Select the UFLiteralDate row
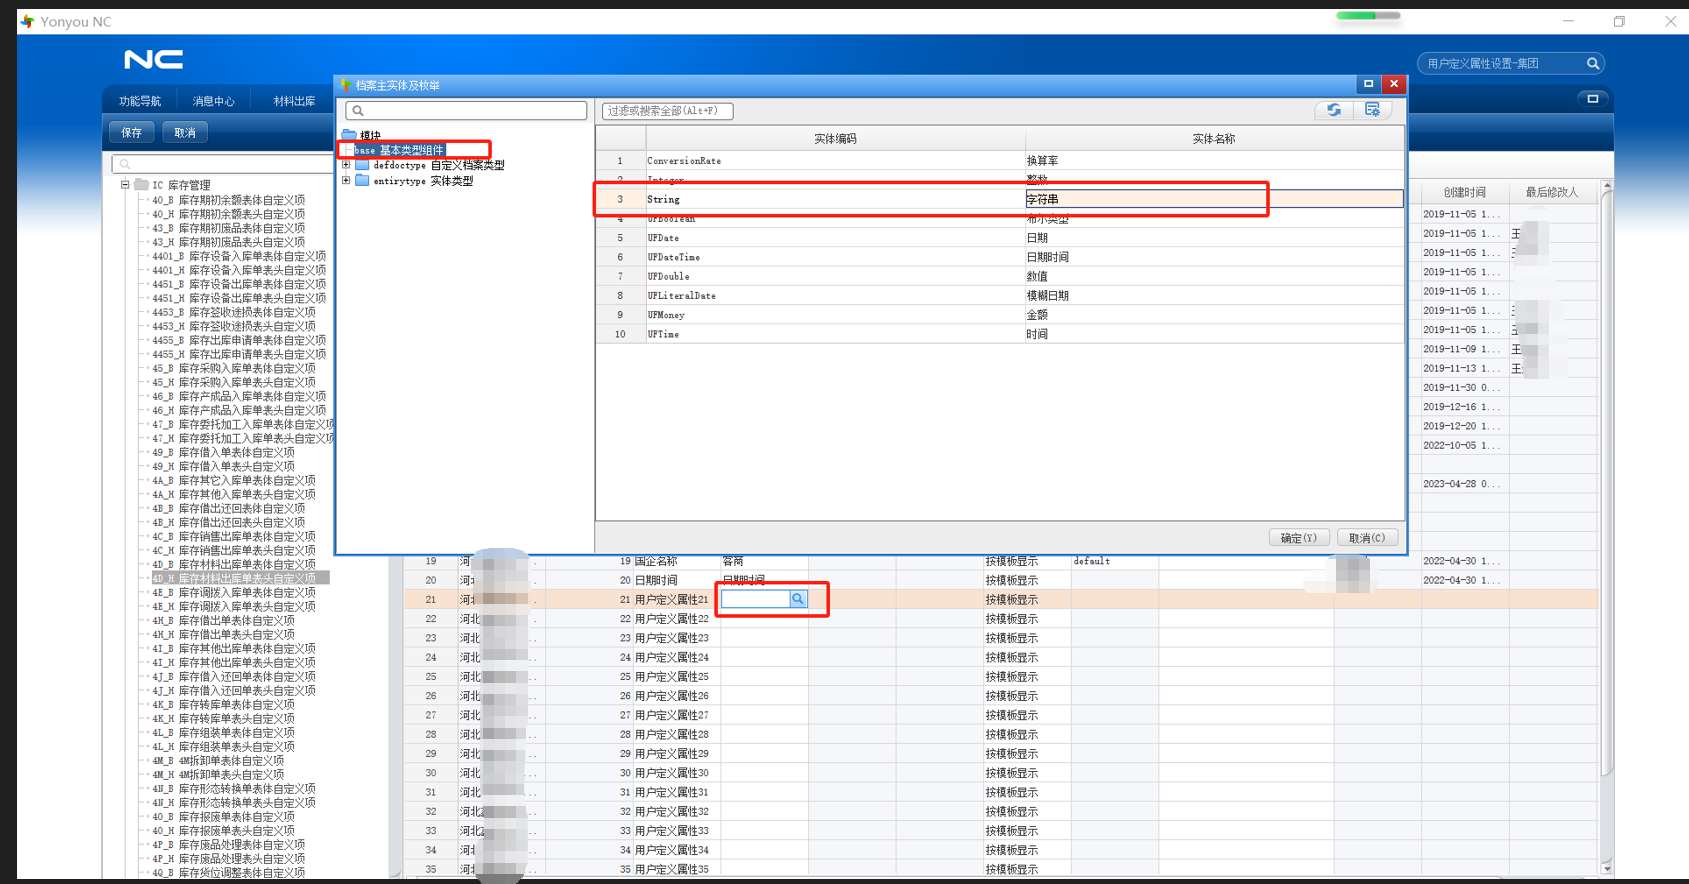 (999, 296)
